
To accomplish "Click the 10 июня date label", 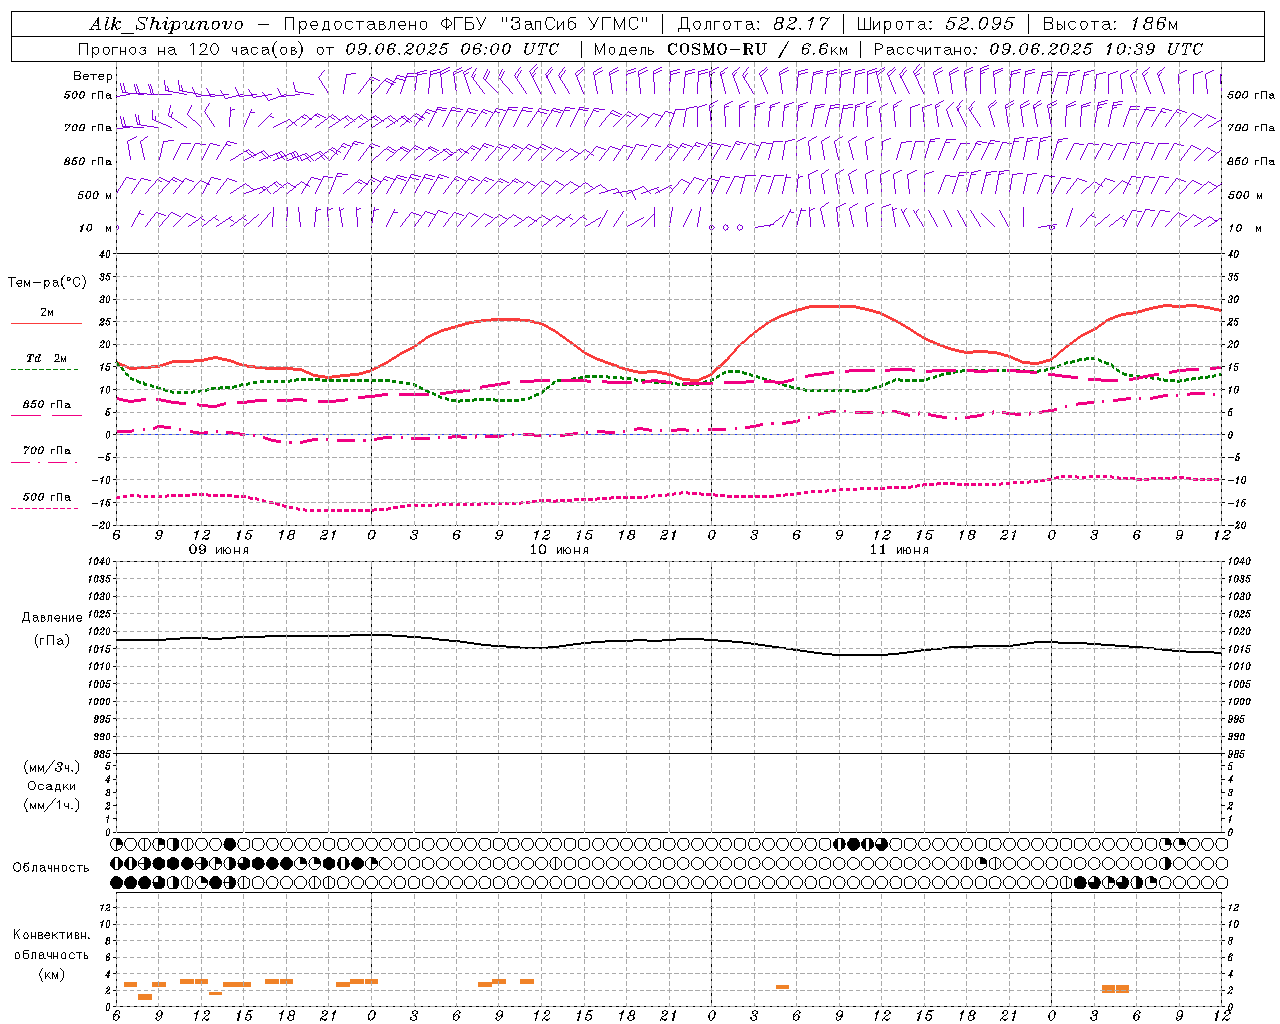I will click(559, 550).
